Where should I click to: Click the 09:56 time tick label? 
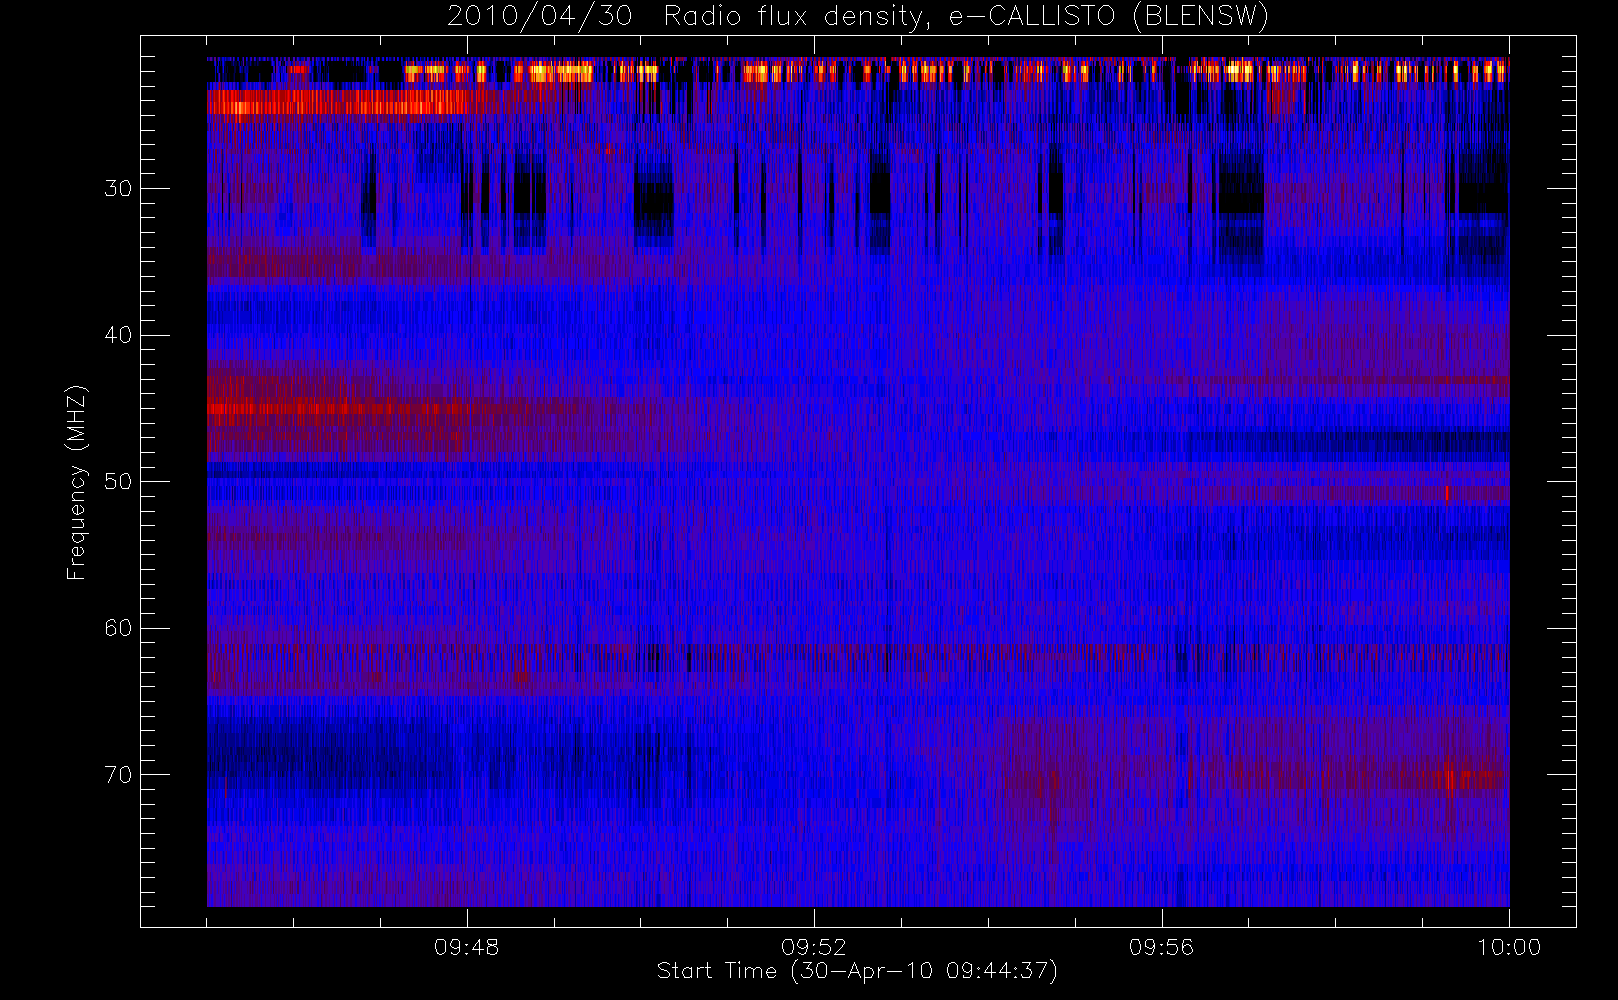(1161, 947)
